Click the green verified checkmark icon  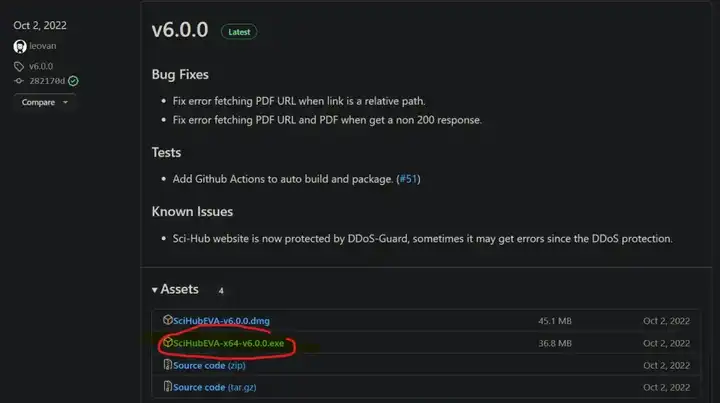pos(73,81)
